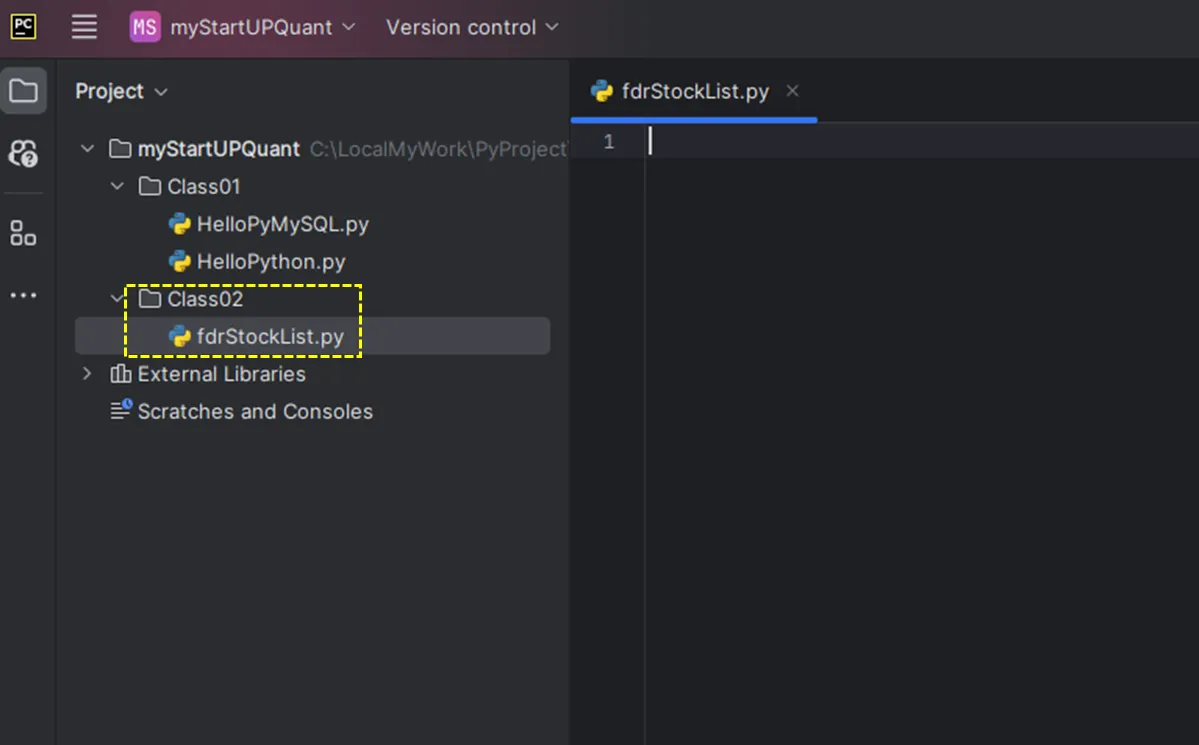
Task: Open the Project view selector dropdown
Action: 121,92
